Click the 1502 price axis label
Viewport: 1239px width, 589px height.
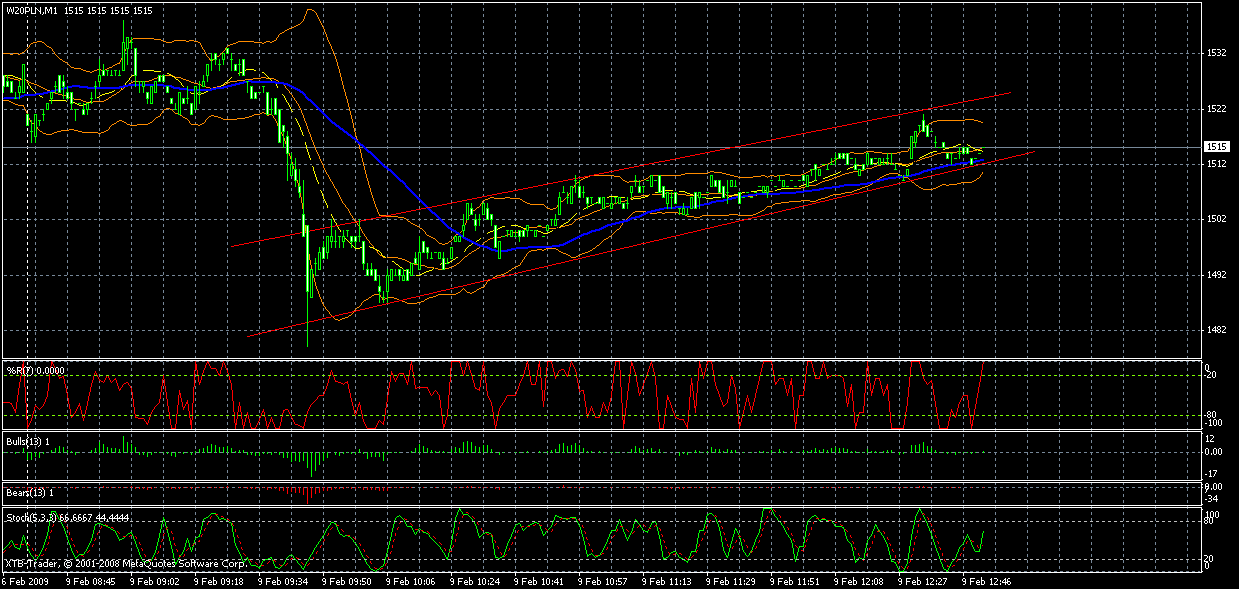tap(1217, 219)
